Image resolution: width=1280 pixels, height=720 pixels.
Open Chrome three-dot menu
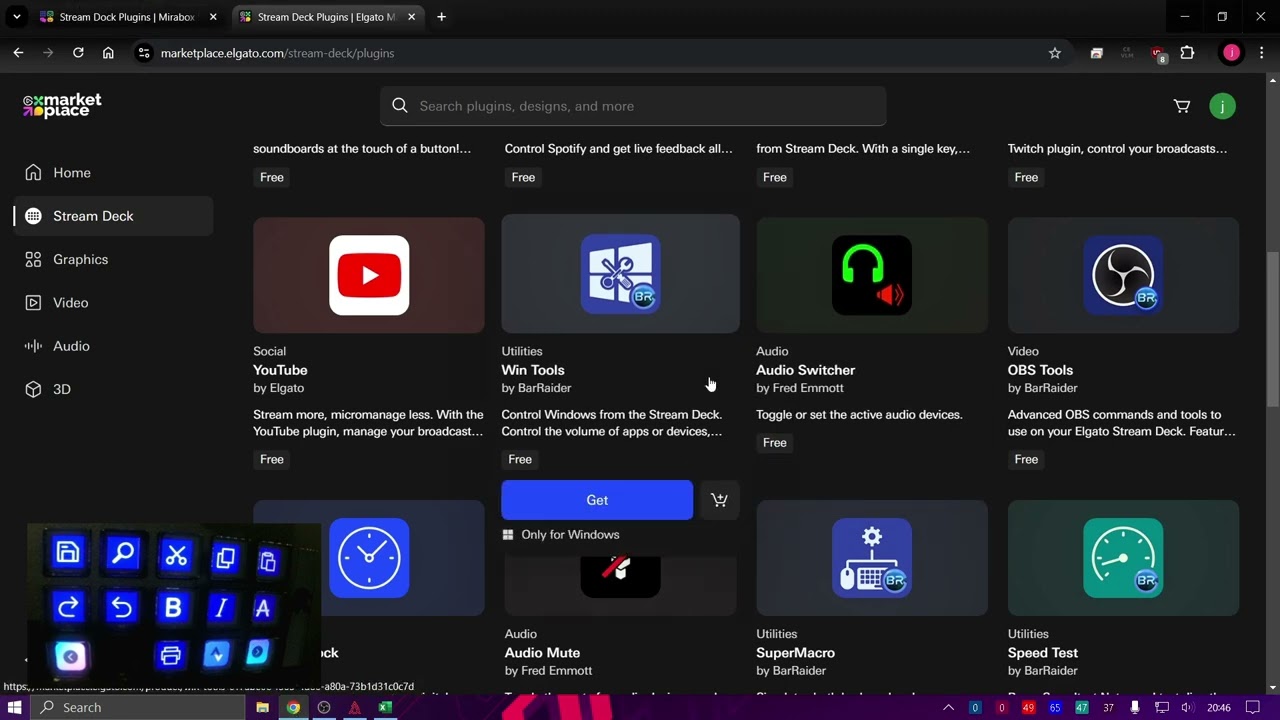point(1261,53)
